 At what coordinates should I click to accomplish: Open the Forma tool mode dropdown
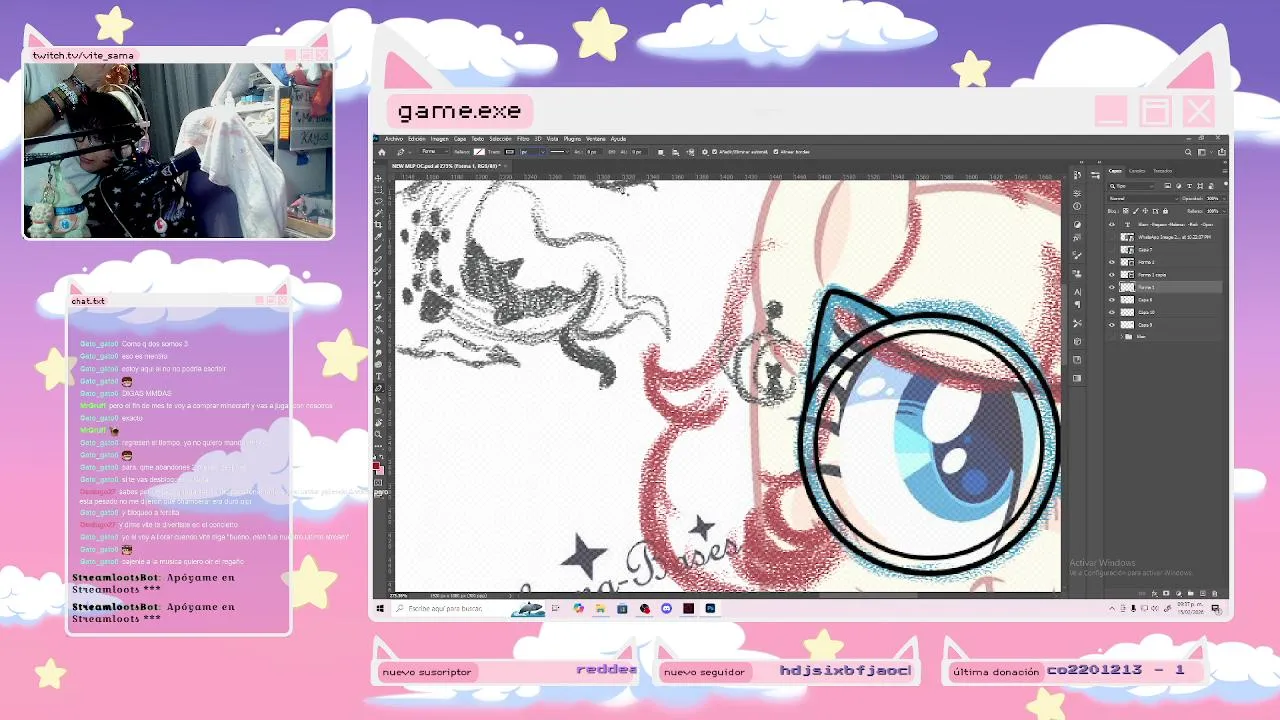[435, 152]
